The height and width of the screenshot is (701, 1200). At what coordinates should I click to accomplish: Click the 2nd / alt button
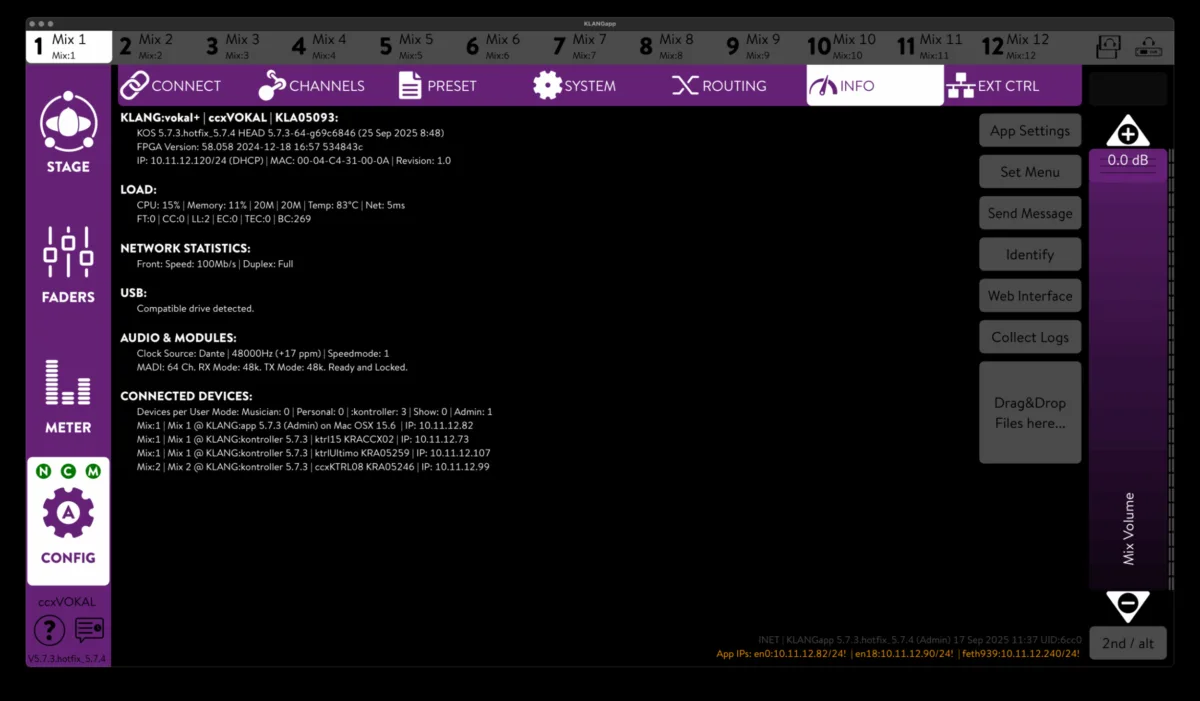pos(1127,643)
